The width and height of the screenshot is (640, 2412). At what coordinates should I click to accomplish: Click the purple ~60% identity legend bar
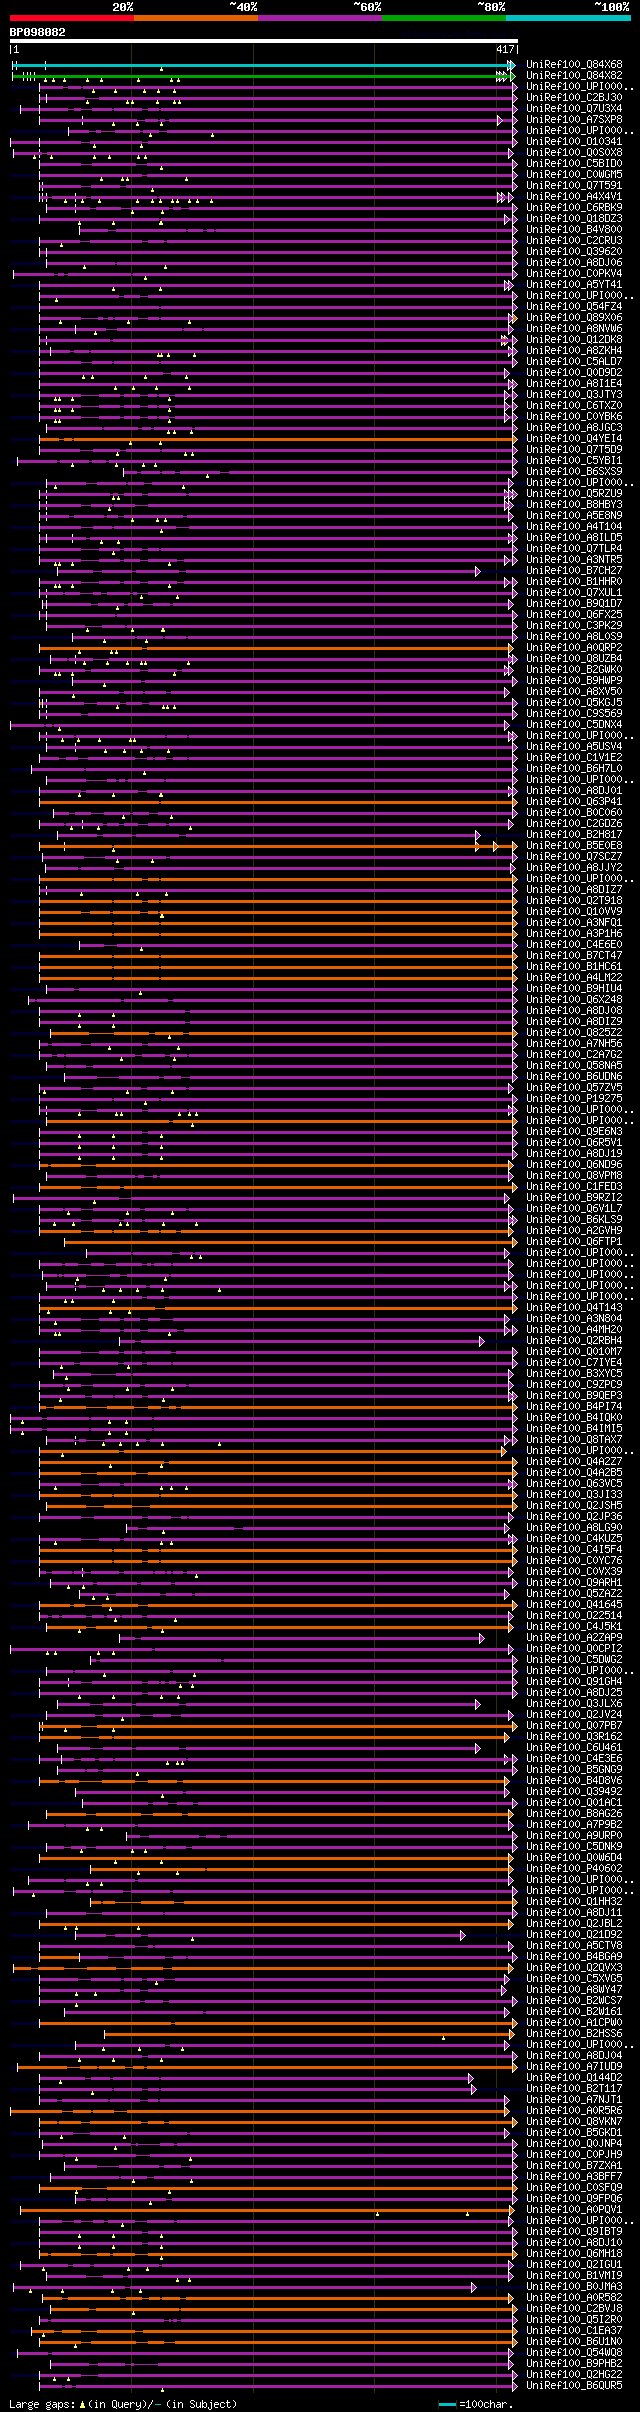[320, 17]
